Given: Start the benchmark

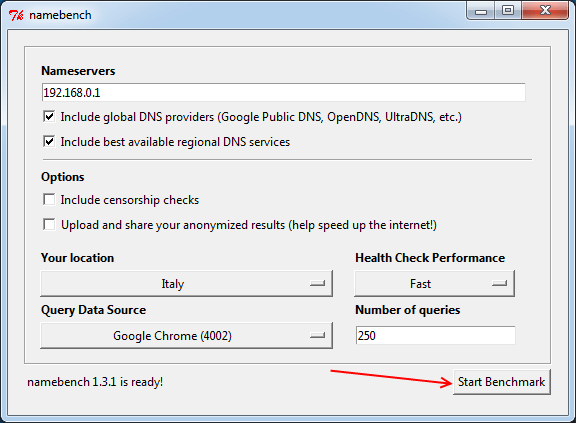Looking at the screenshot, I should tap(502, 382).
